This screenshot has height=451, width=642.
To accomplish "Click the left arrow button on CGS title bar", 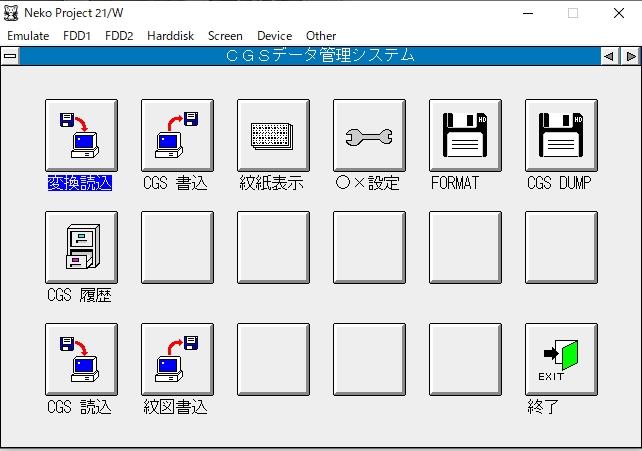I will tap(609, 56).
